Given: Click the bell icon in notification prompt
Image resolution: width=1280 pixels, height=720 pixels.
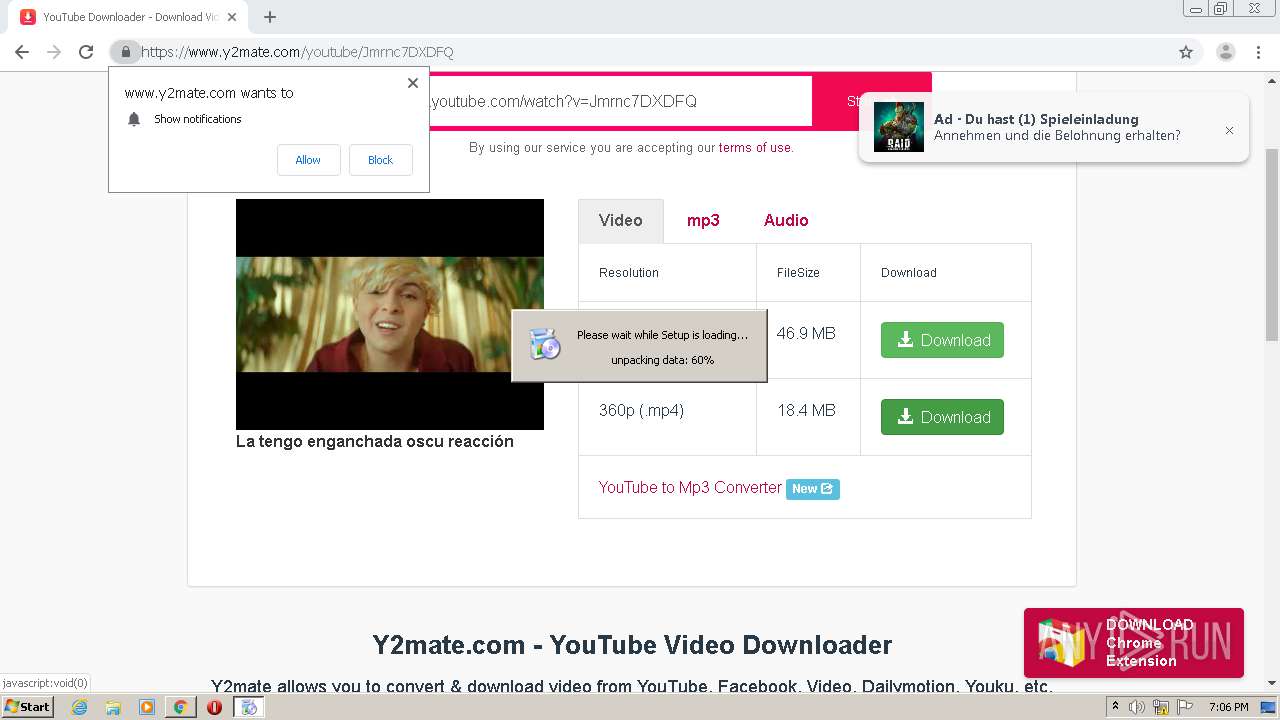Looking at the screenshot, I should click(134, 119).
